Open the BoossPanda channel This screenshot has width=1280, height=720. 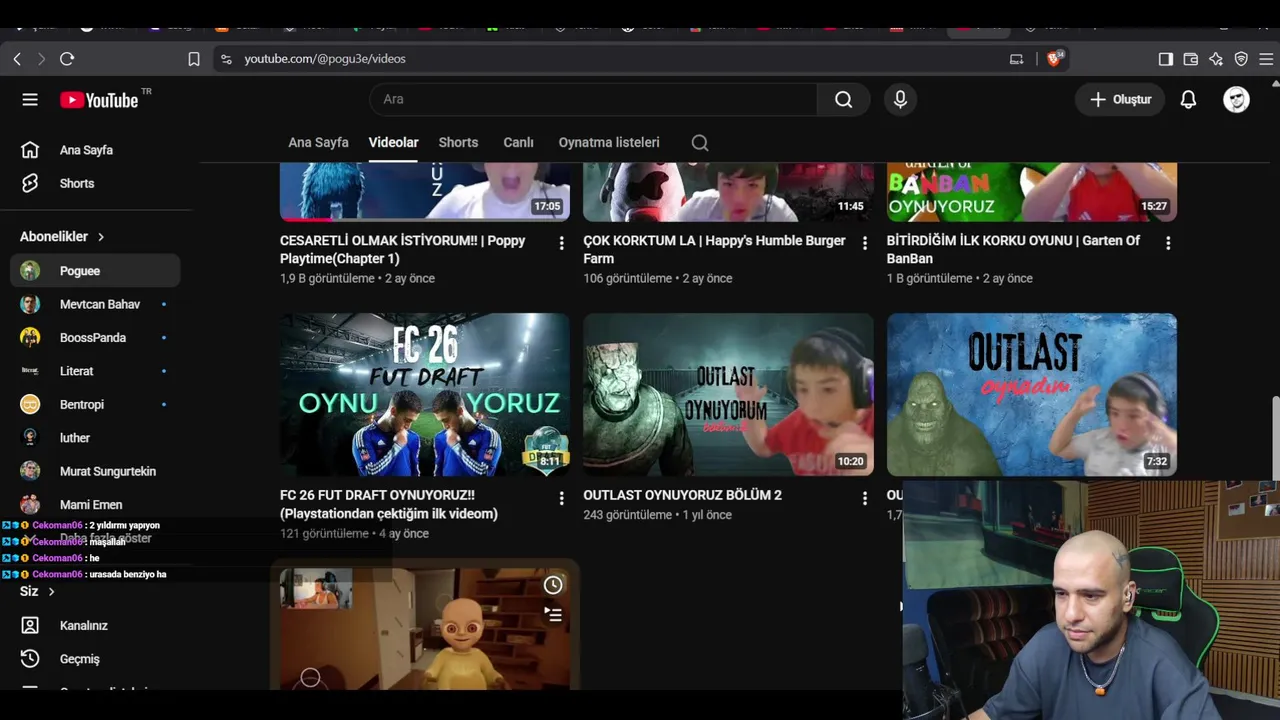(95, 338)
